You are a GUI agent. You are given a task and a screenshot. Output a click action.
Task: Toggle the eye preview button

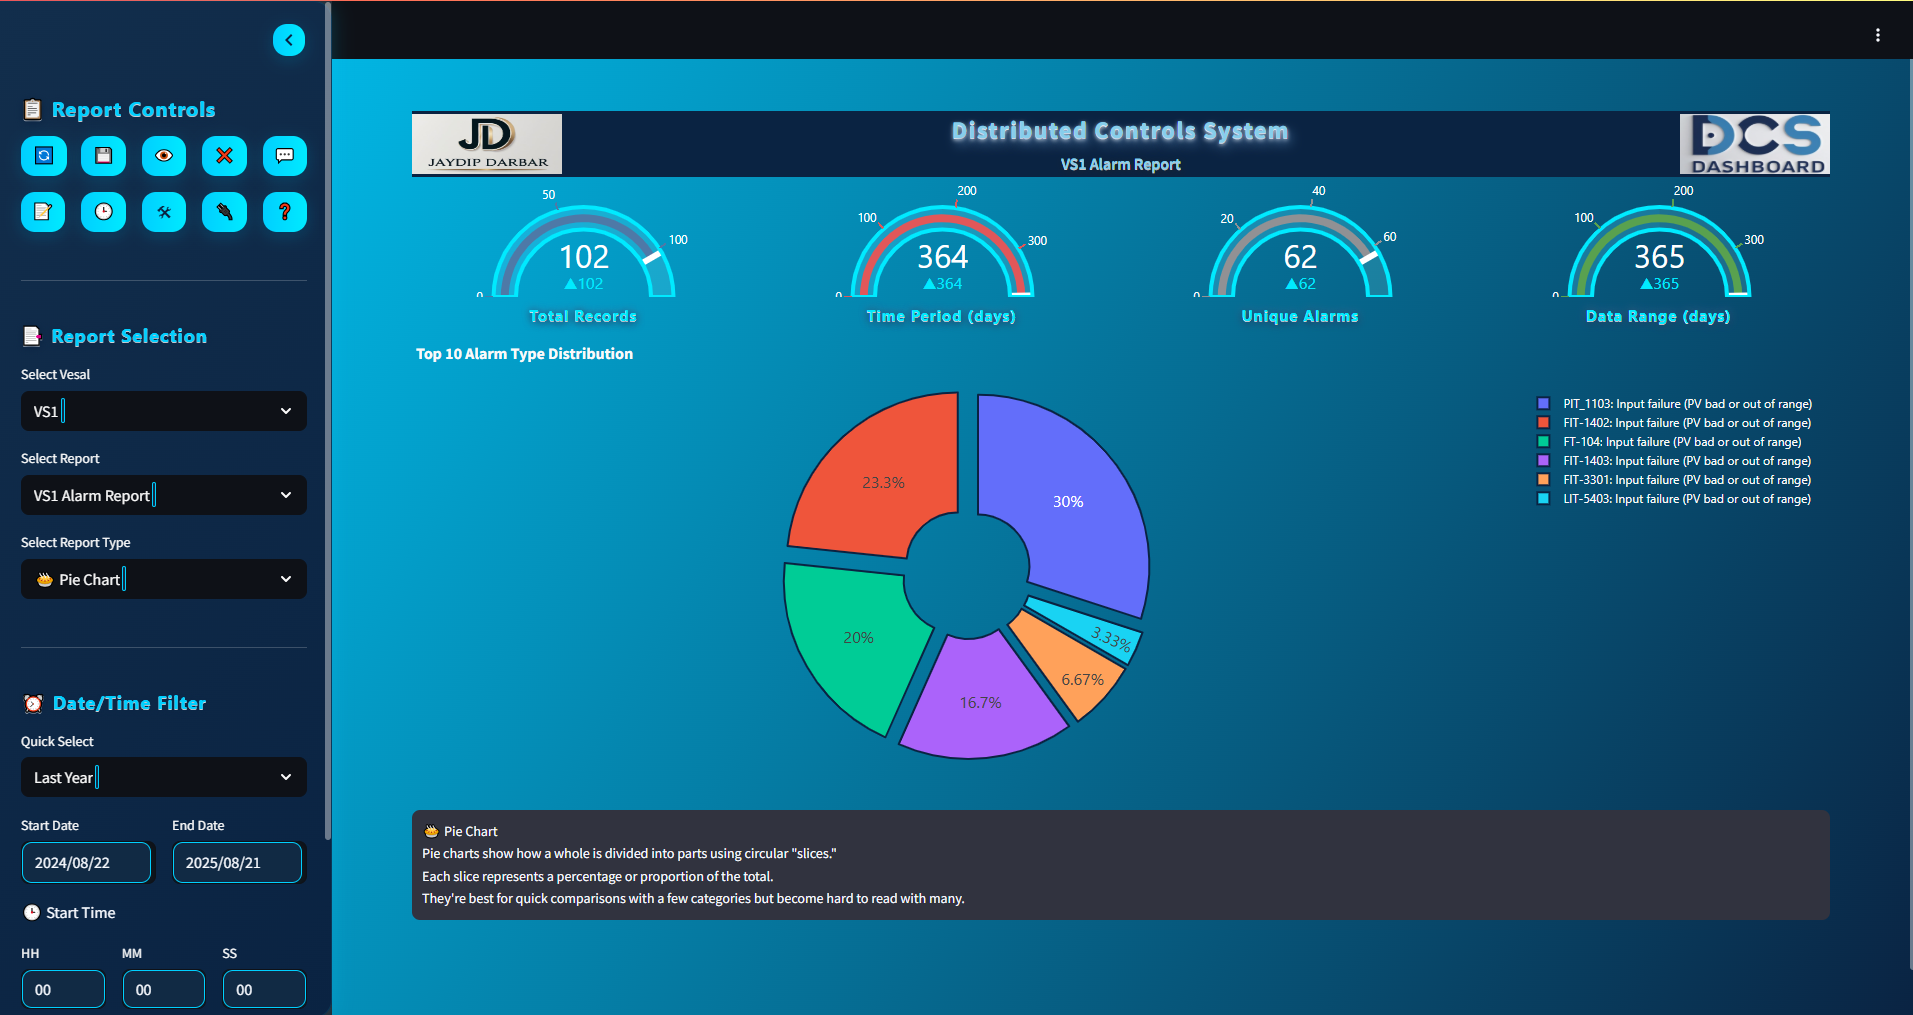(164, 156)
